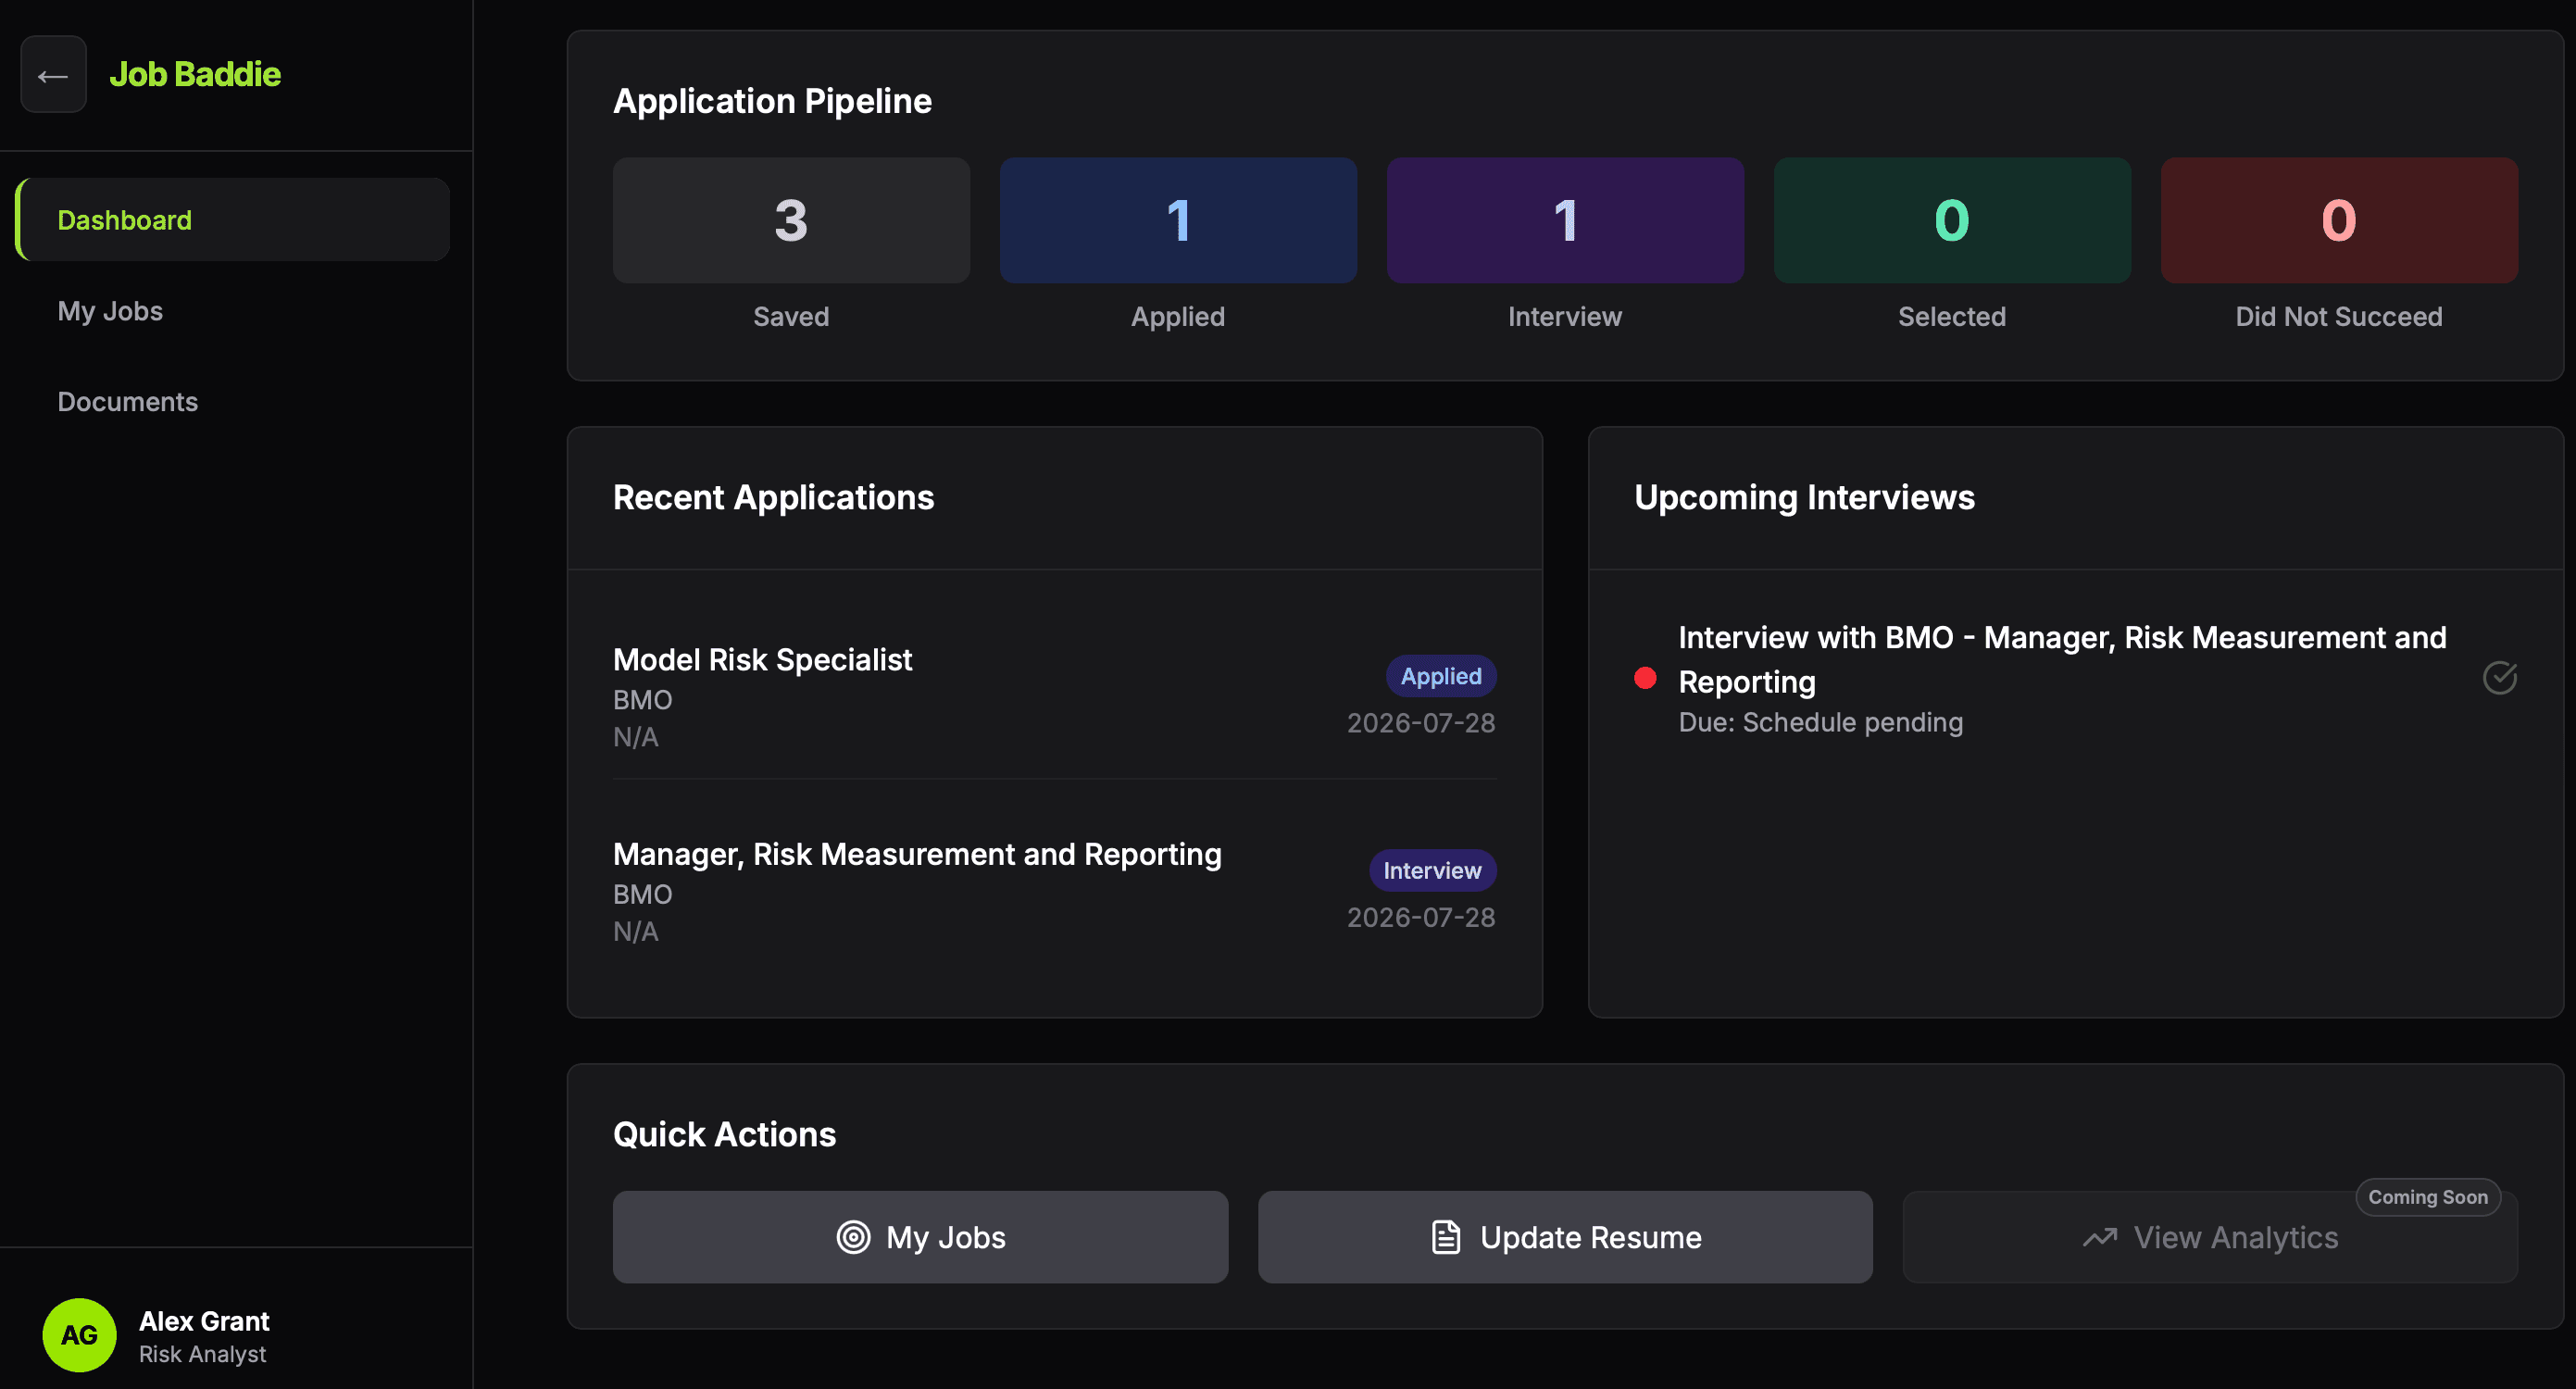Click date 2026-07-28 on Model Risk Specialist

coord(1421,722)
